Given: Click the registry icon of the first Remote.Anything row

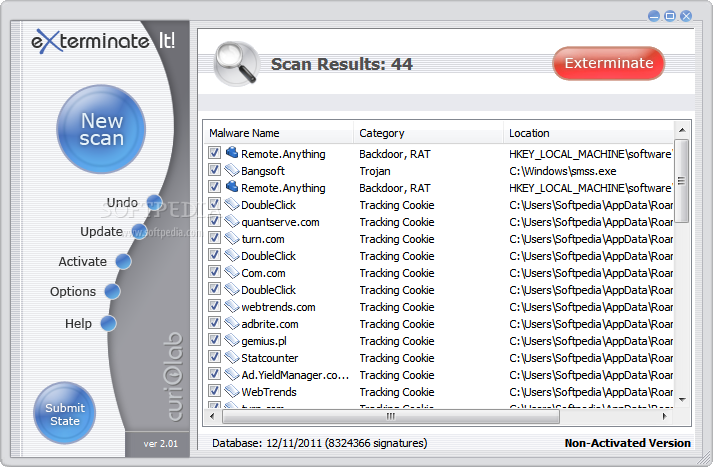Looking at the screenshot, I should (x=232, y=152).
